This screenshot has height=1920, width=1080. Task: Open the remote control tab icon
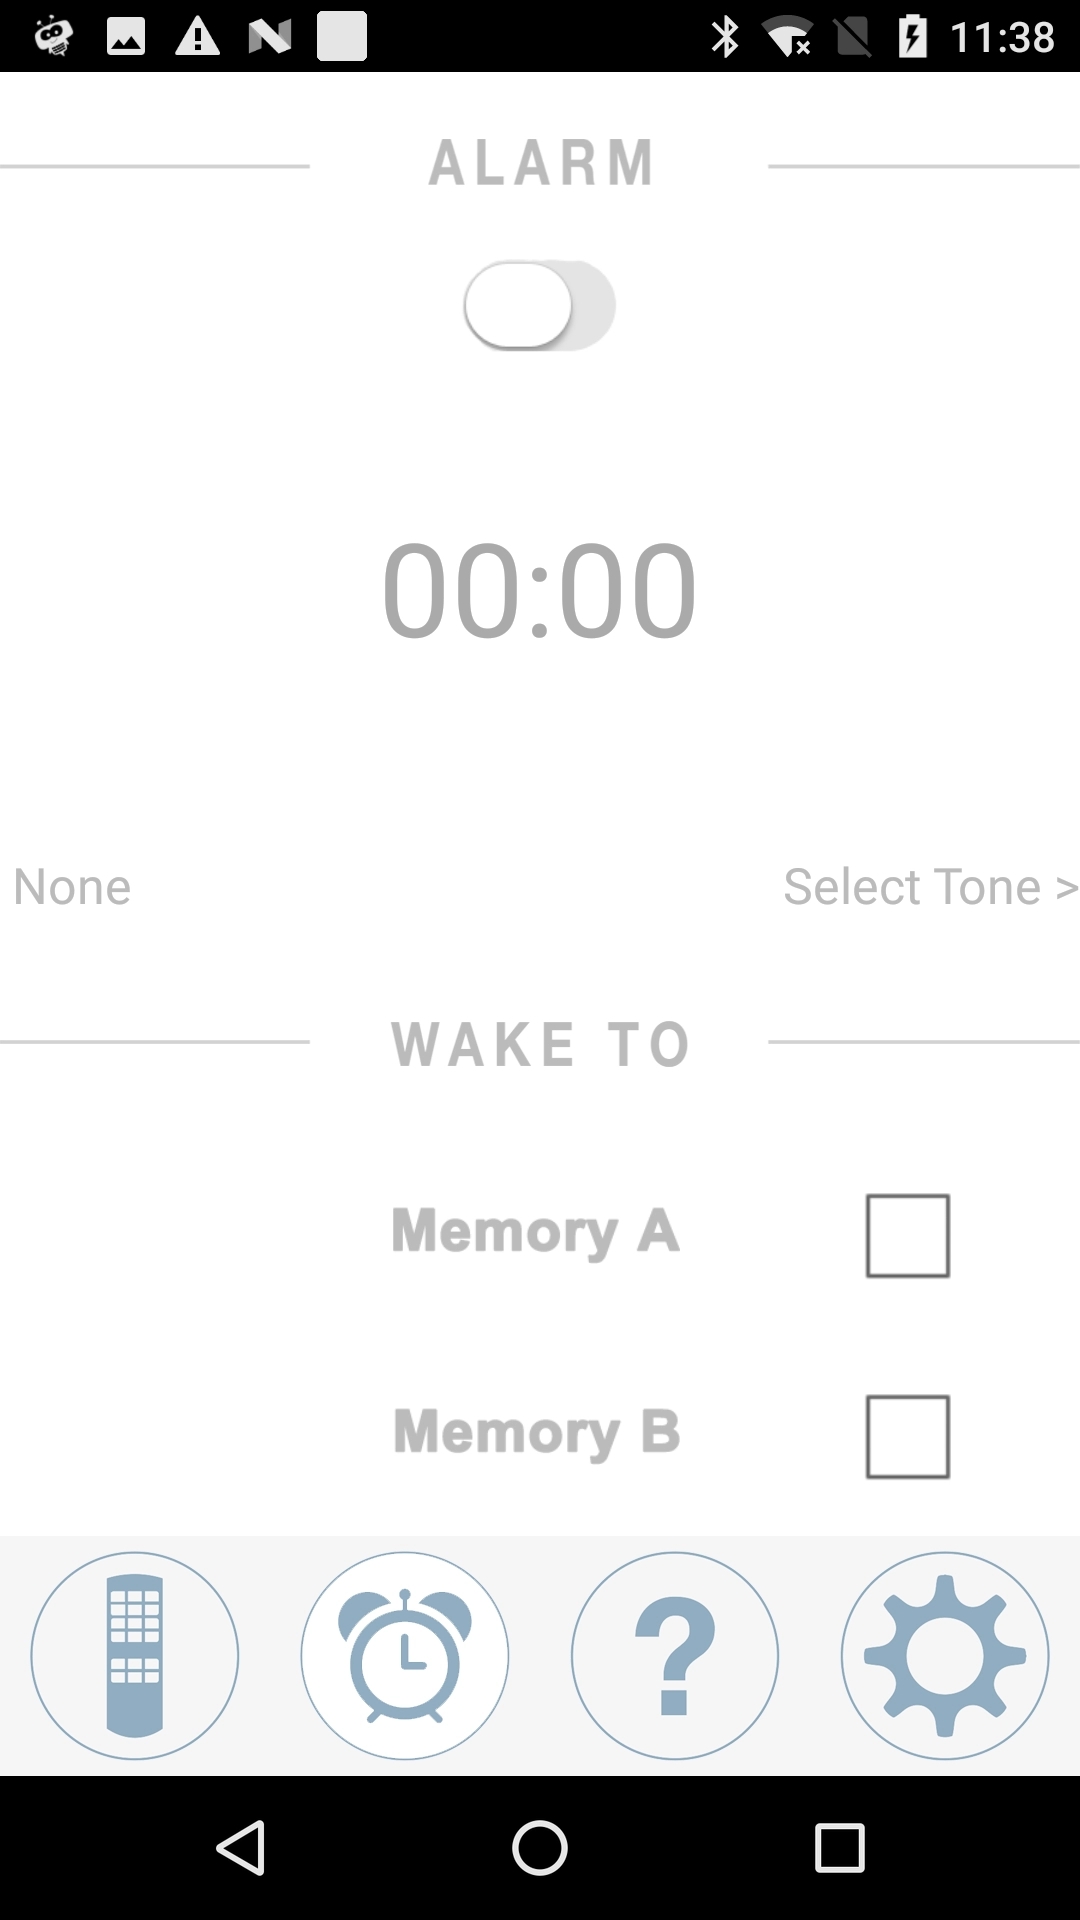(135, 1655)
